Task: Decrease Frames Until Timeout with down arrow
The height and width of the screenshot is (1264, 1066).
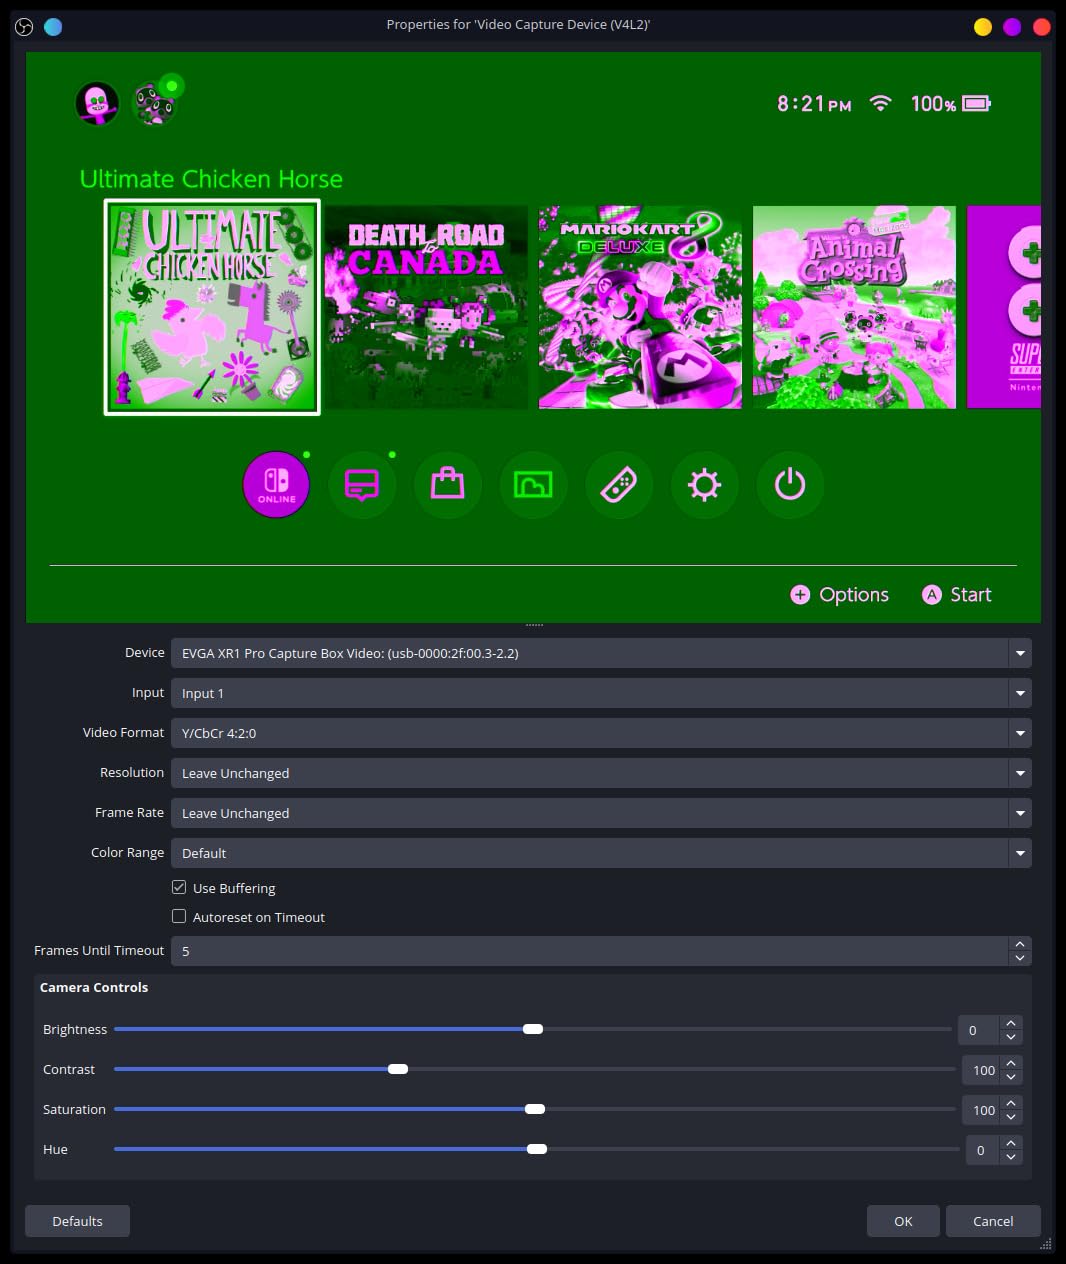Action: click(x=1020, y=958)
